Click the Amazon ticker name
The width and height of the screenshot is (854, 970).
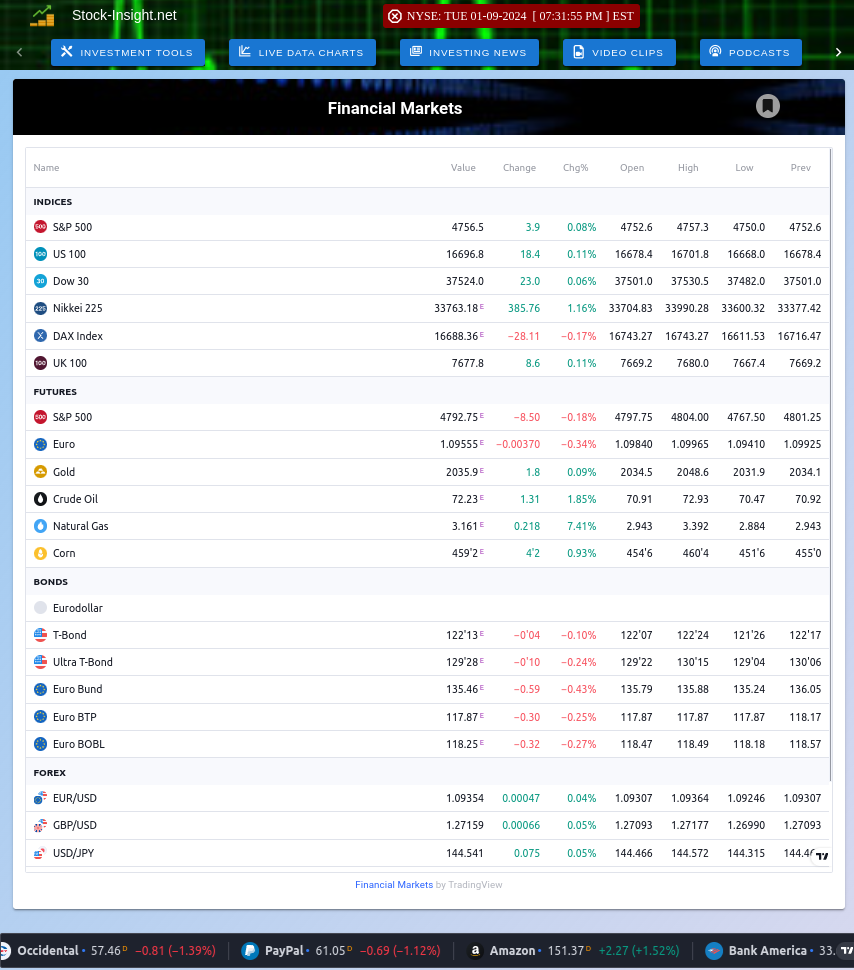512,950
